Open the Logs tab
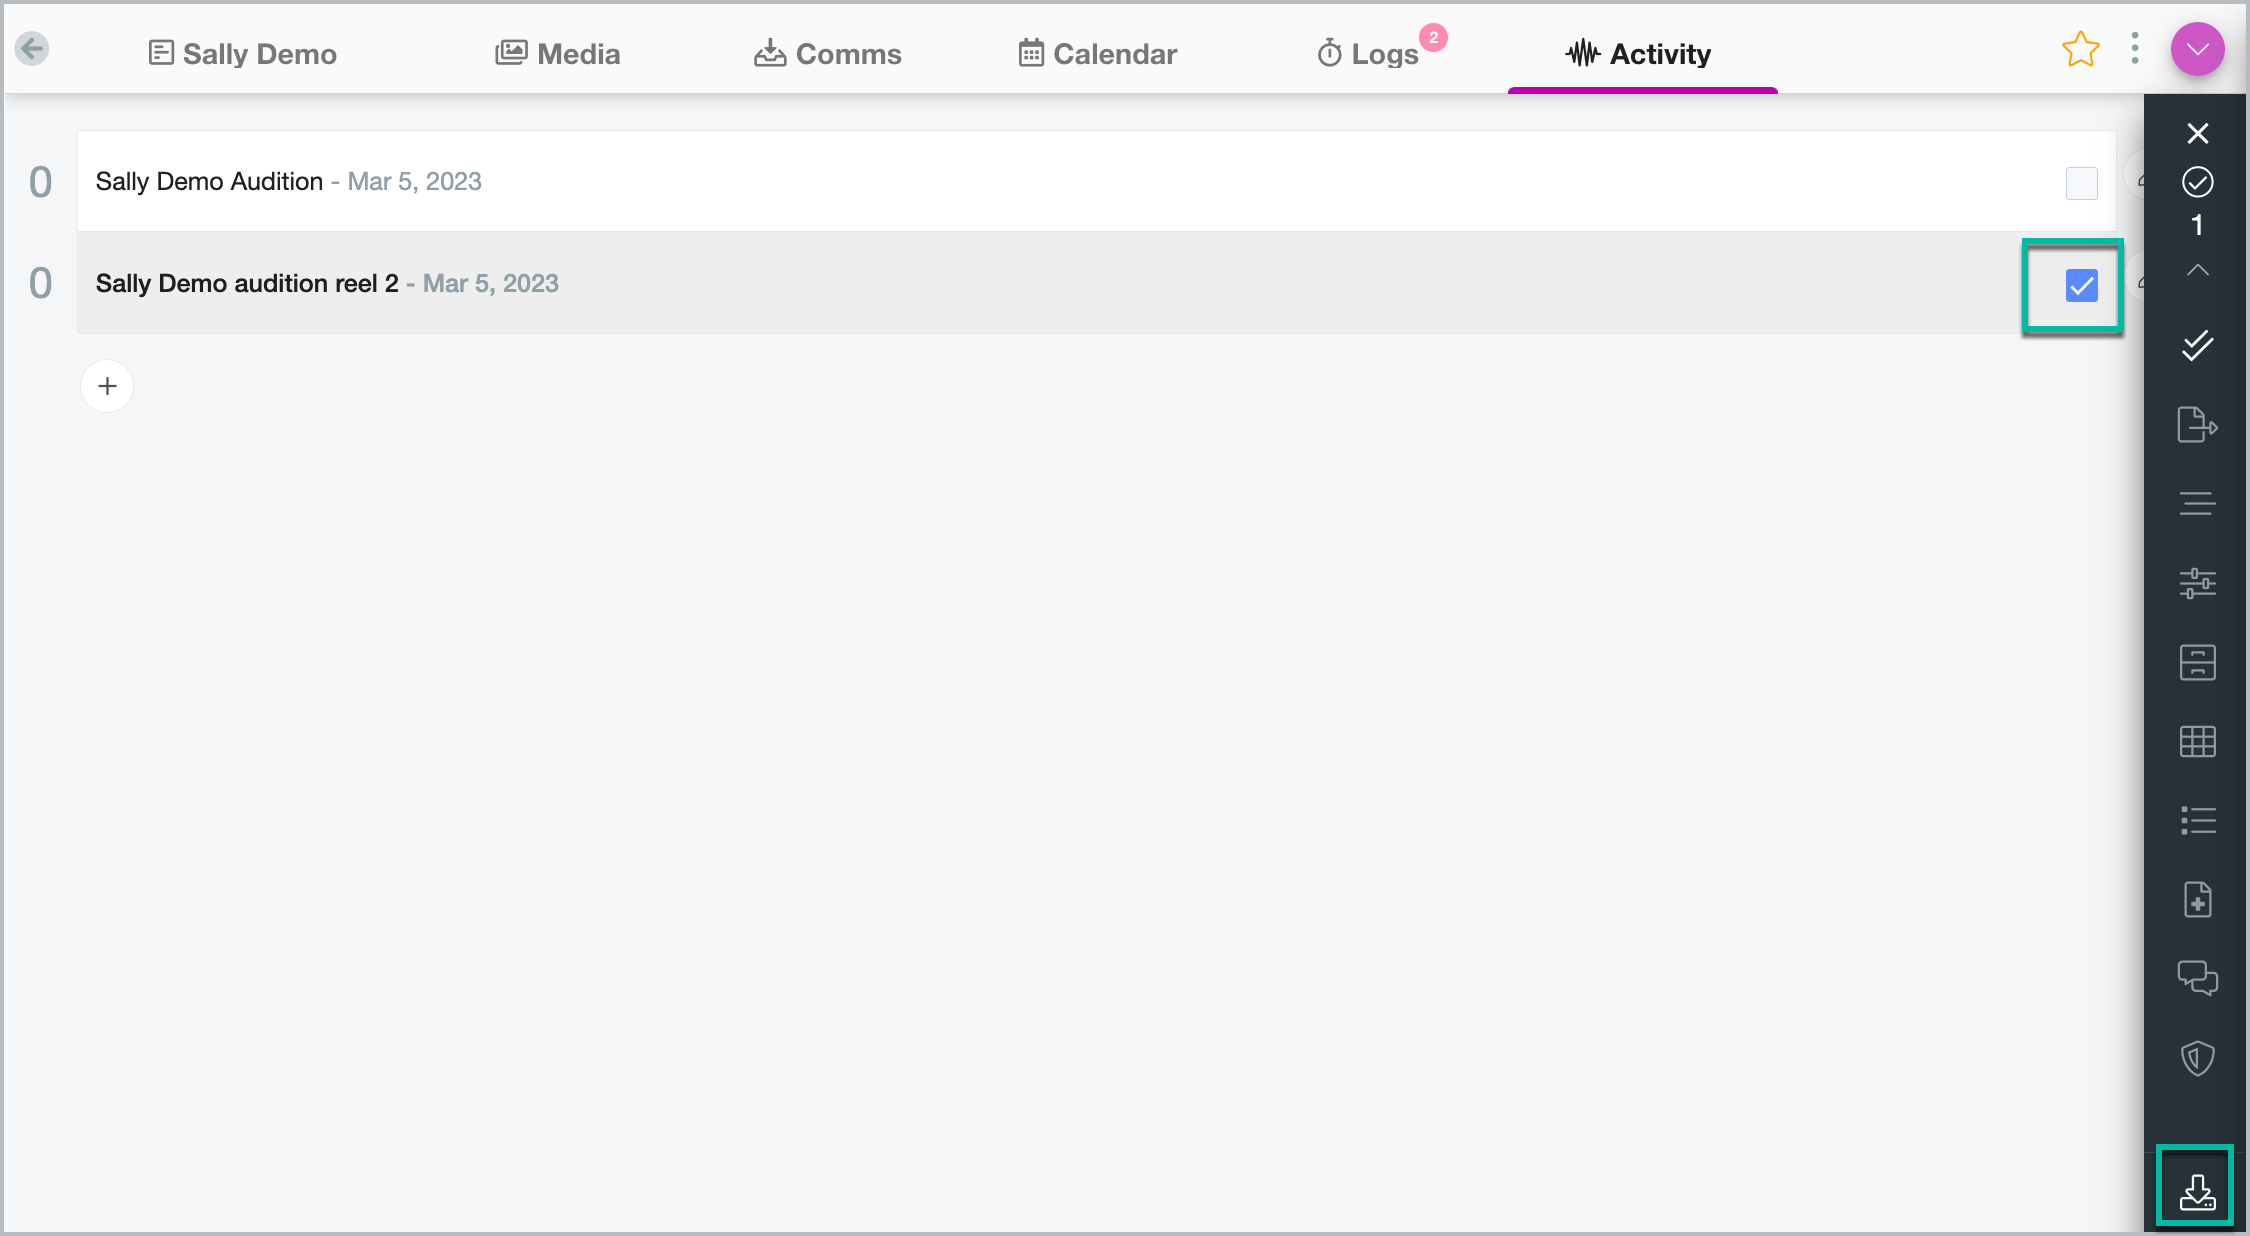2250x1236 pixels. point(1368,54)
